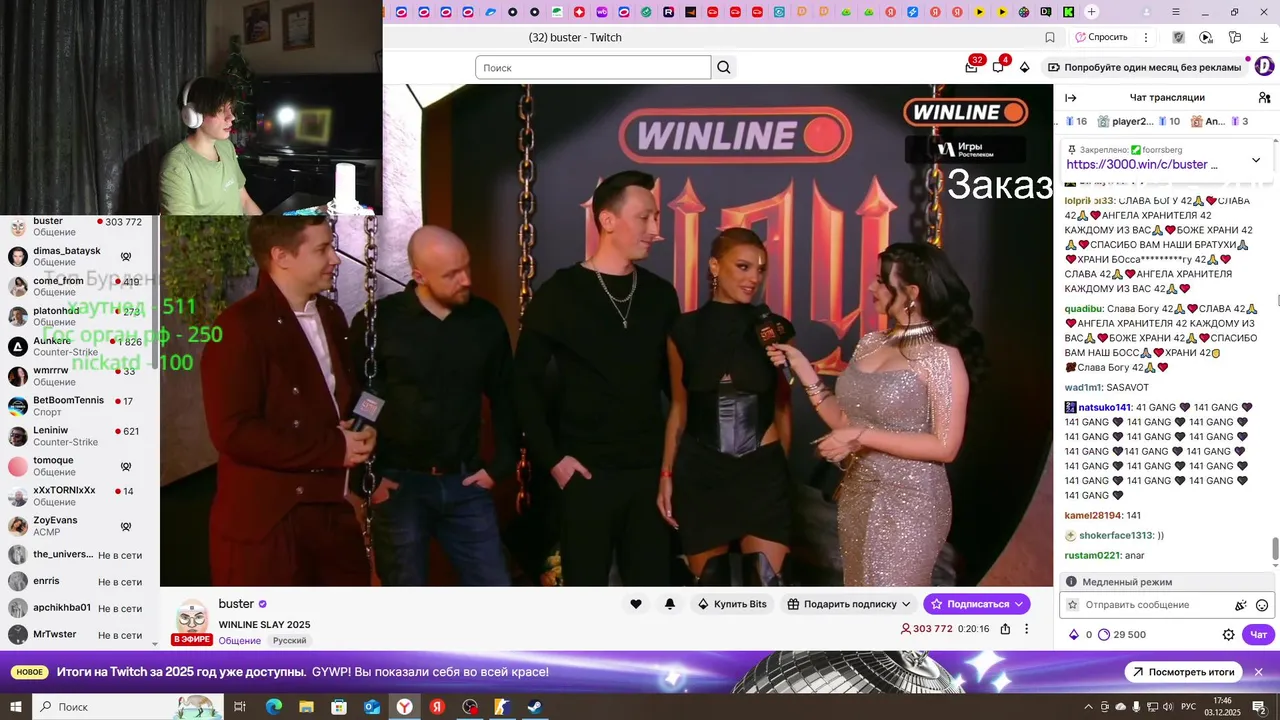Image resolution: width=1280 pixels, height=720 pixels.
Task: Open Yandex Browser in the taskbar
Action: coord(404,707)
